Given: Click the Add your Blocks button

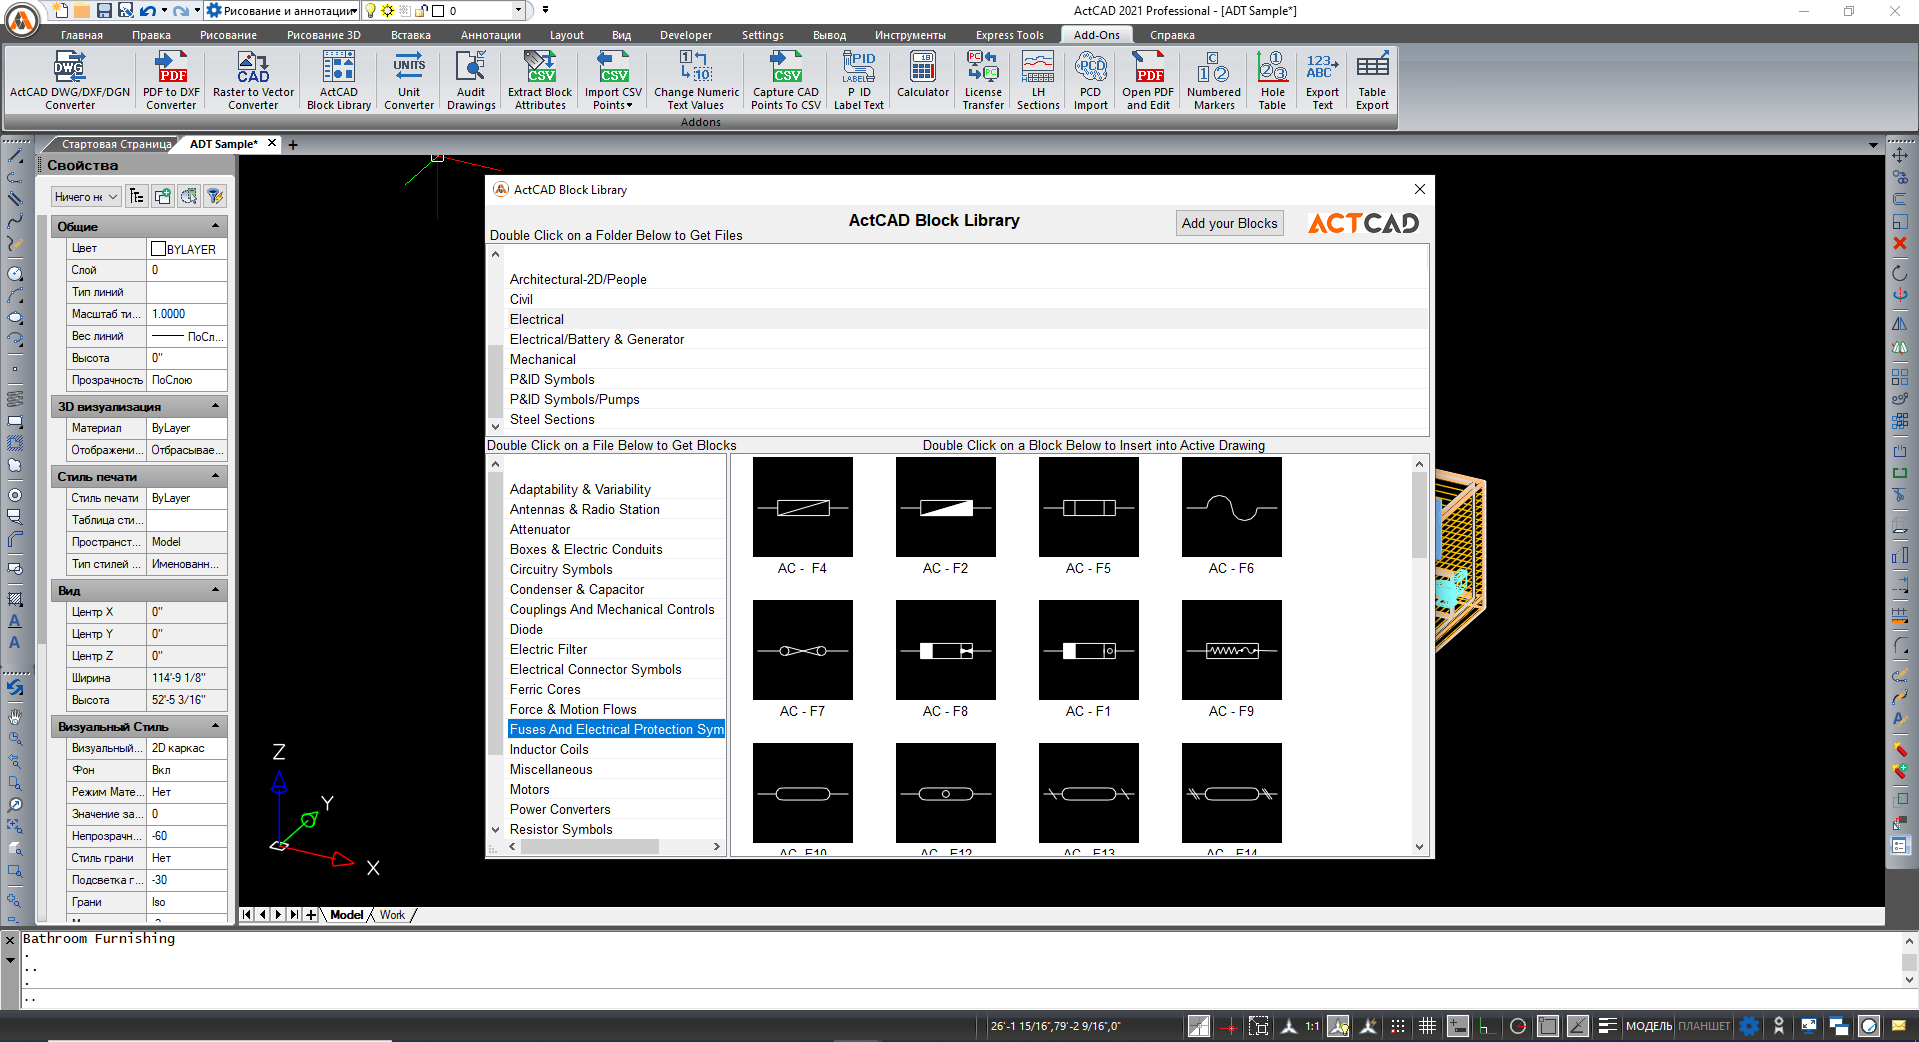Looking at the screenshot, I should 1229,222.
